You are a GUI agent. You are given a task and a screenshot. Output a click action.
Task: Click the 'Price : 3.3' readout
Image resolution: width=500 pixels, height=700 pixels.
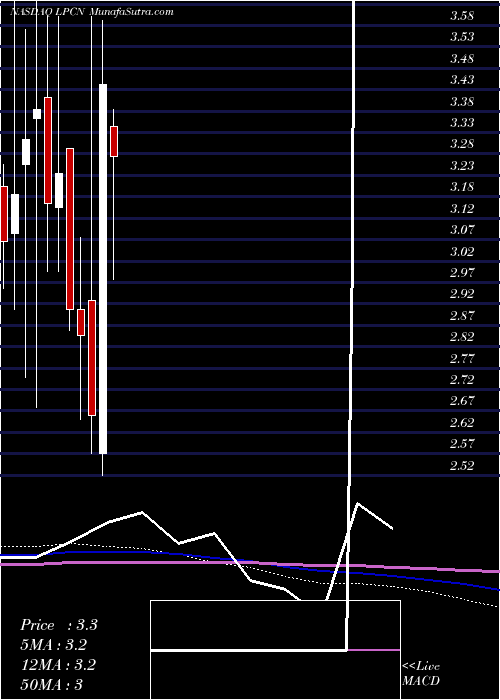click(59, 625)
